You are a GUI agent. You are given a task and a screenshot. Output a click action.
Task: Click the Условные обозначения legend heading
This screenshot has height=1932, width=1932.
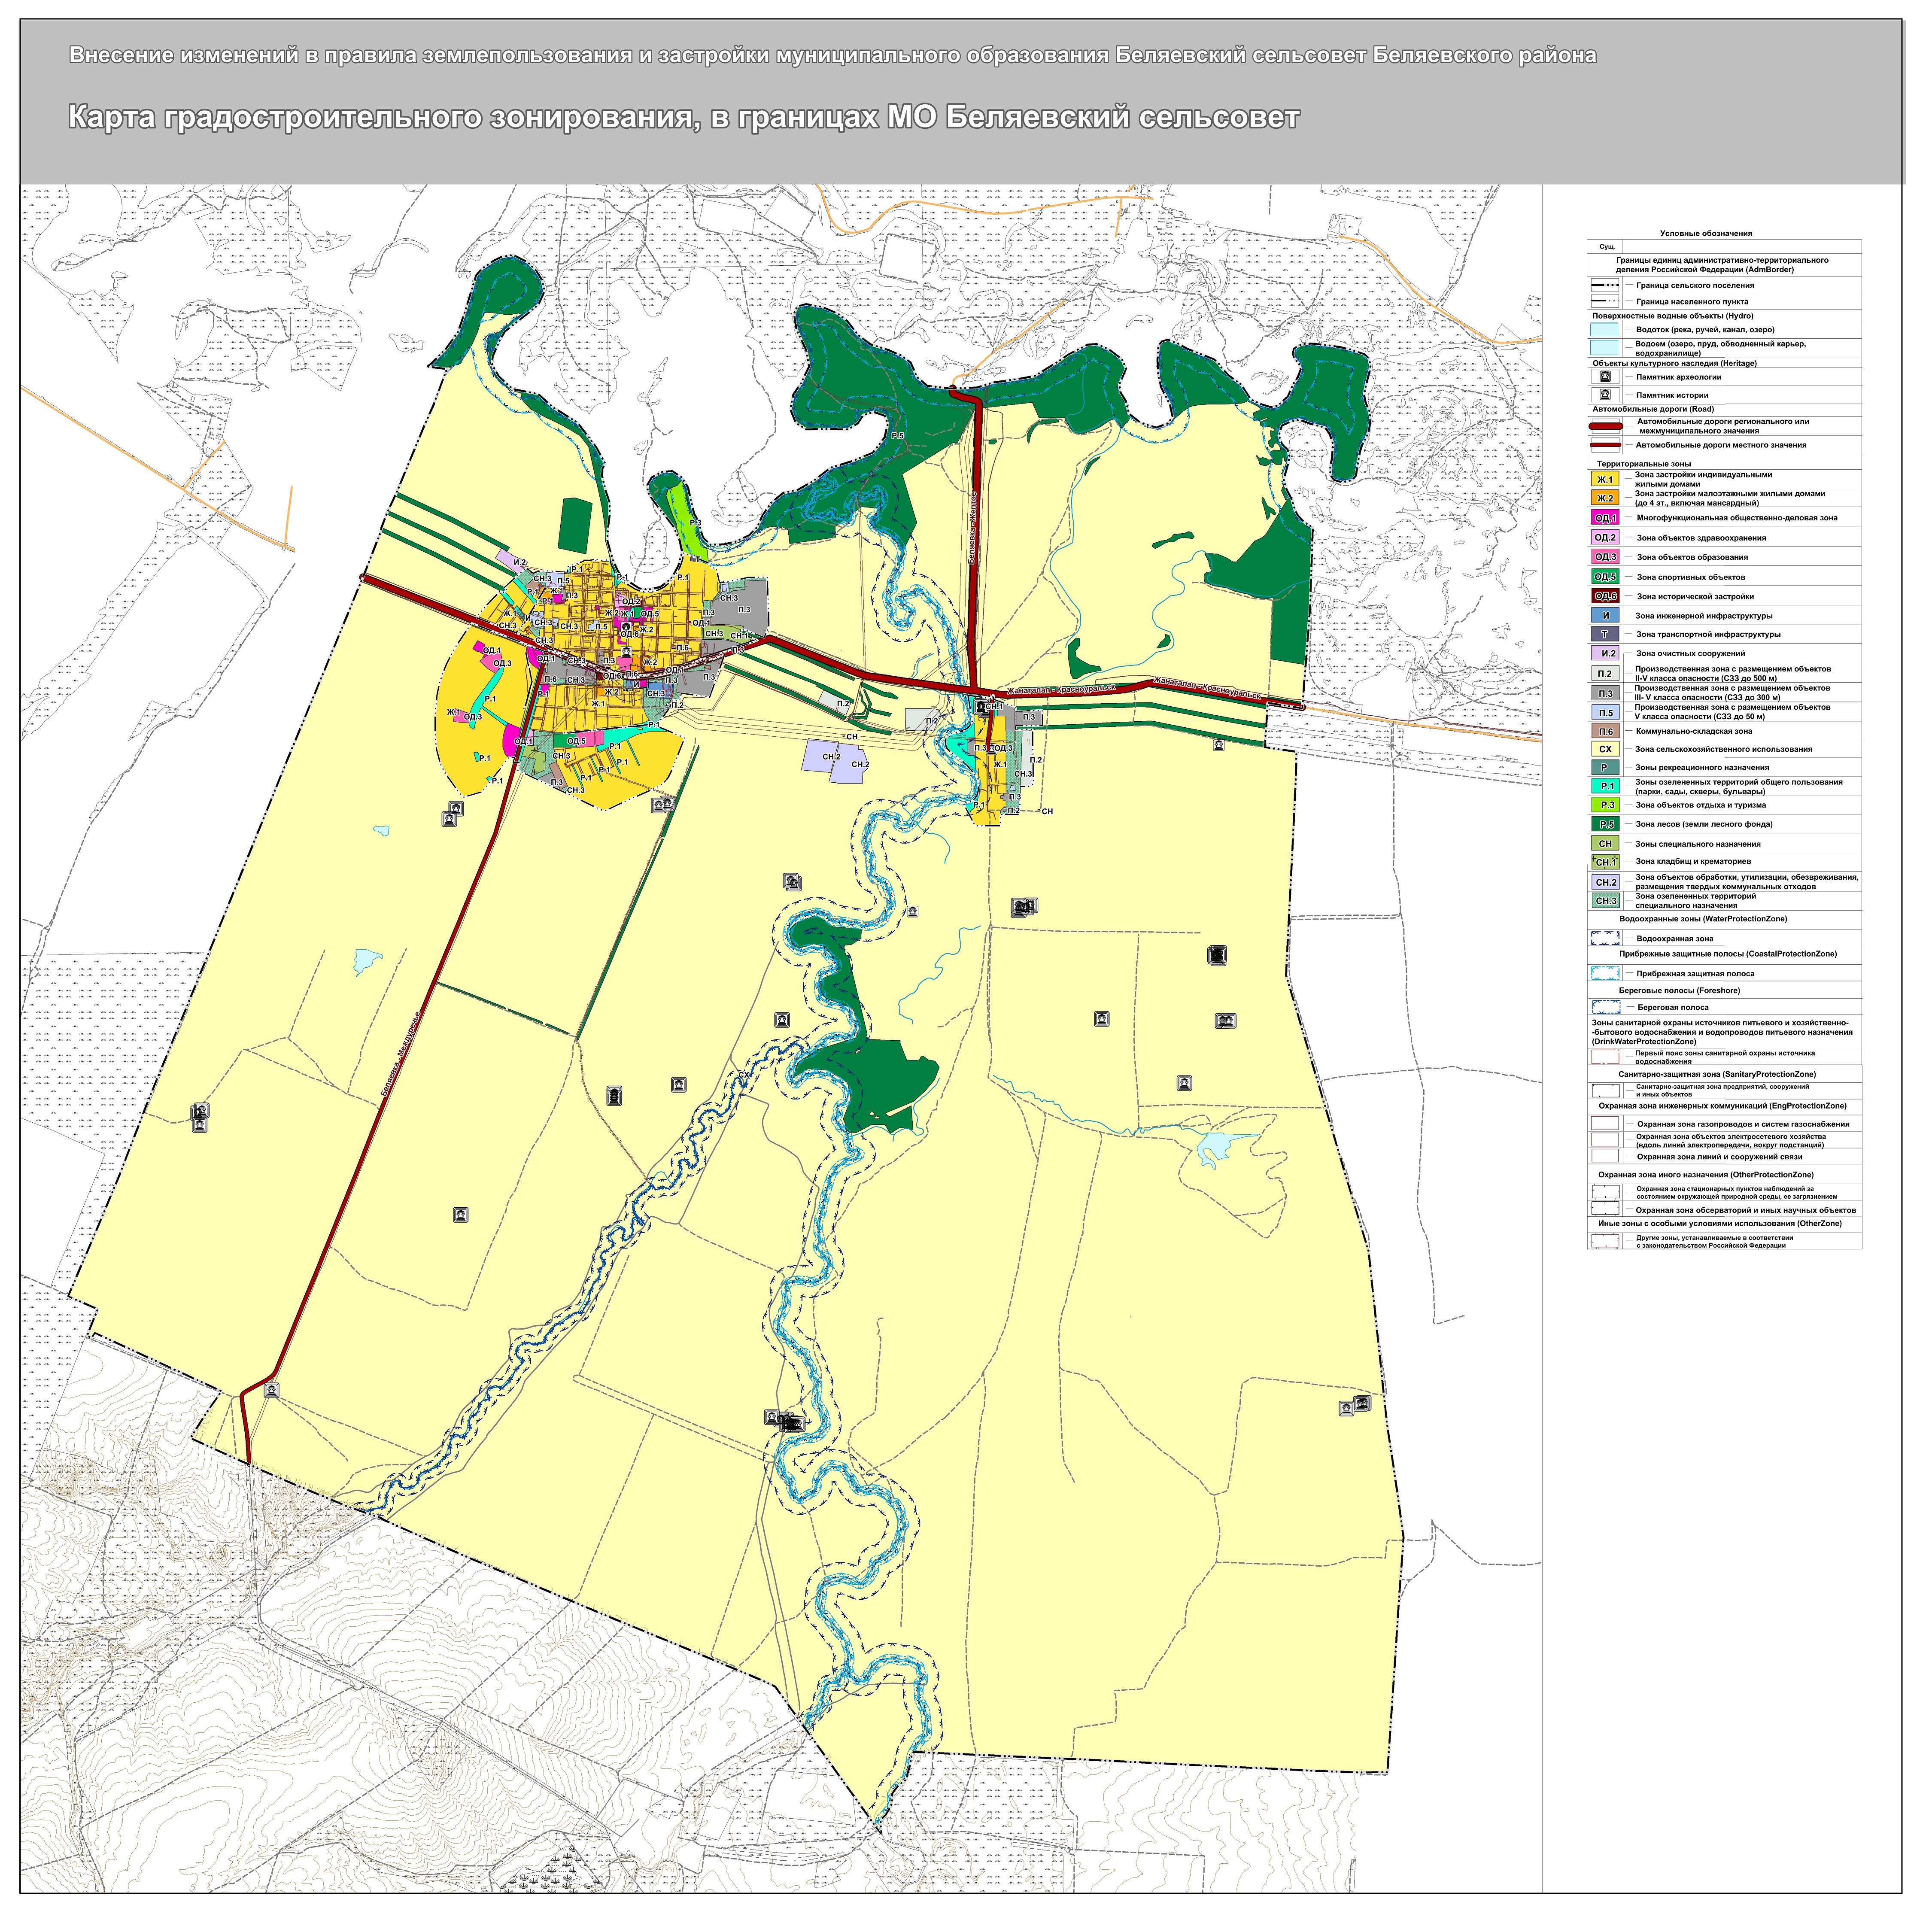tap(1706, 233)
